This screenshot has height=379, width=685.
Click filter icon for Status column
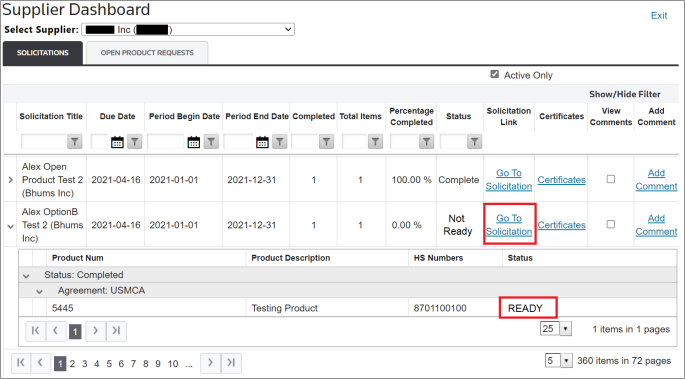(x=474, y=141)
